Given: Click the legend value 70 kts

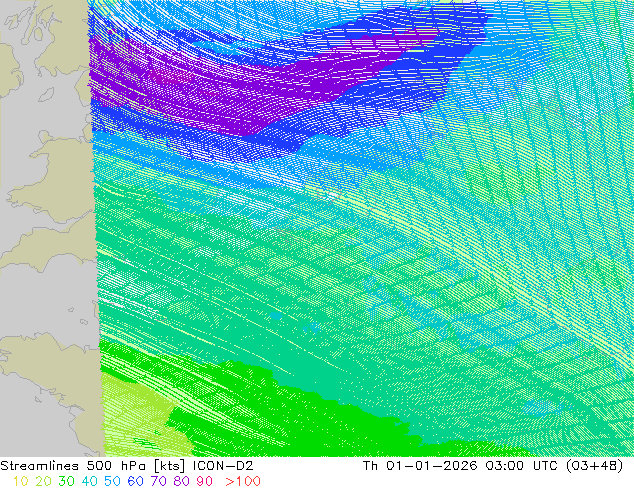Looking at the screenshot, I should click(158, 482).
